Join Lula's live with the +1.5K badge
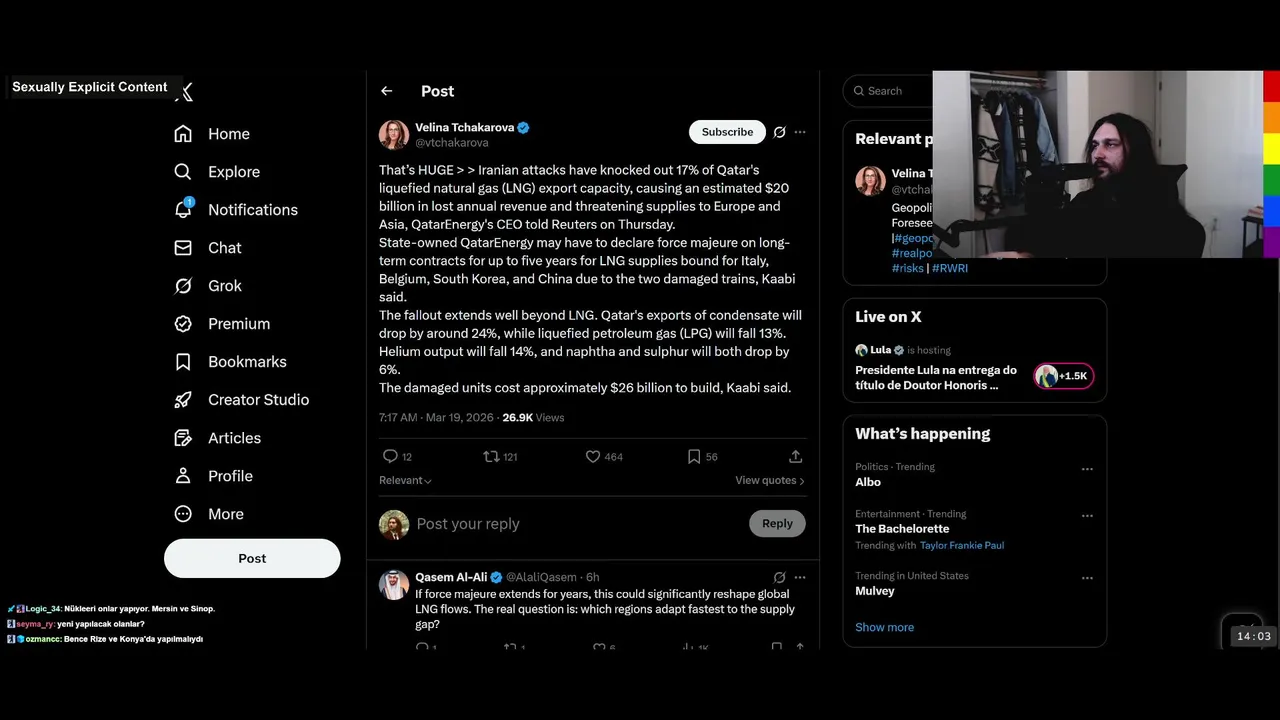Image resolution: width=1280 pixels, height=720 pixels. point(1064,376)
